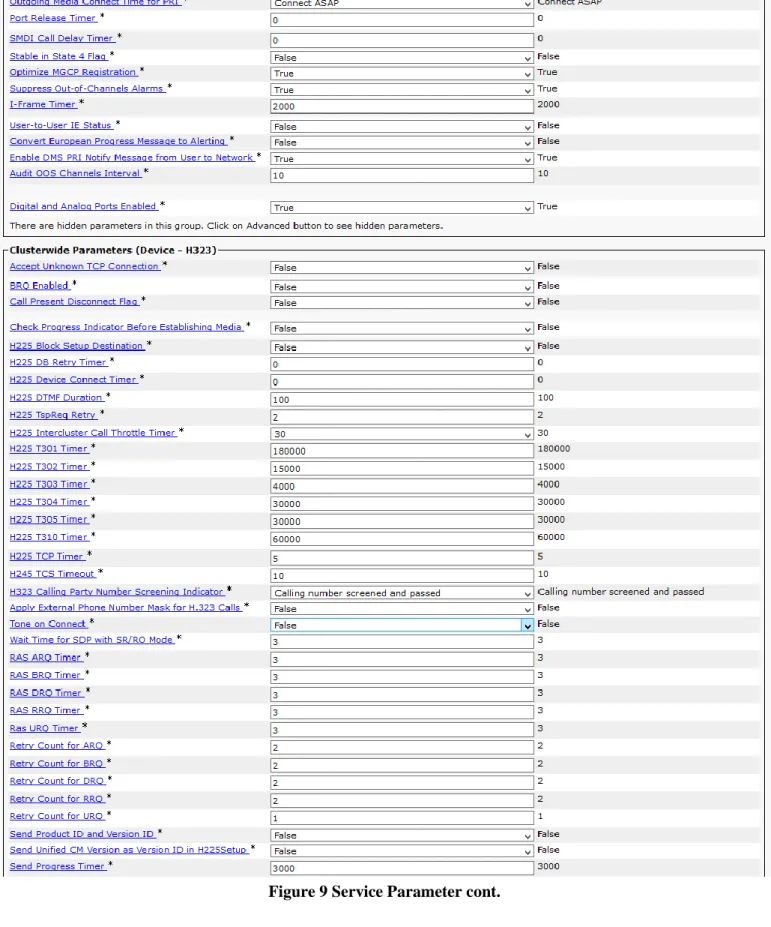
Task: Open the Retry Count for URQ link
Action: (x=57, y=816)
